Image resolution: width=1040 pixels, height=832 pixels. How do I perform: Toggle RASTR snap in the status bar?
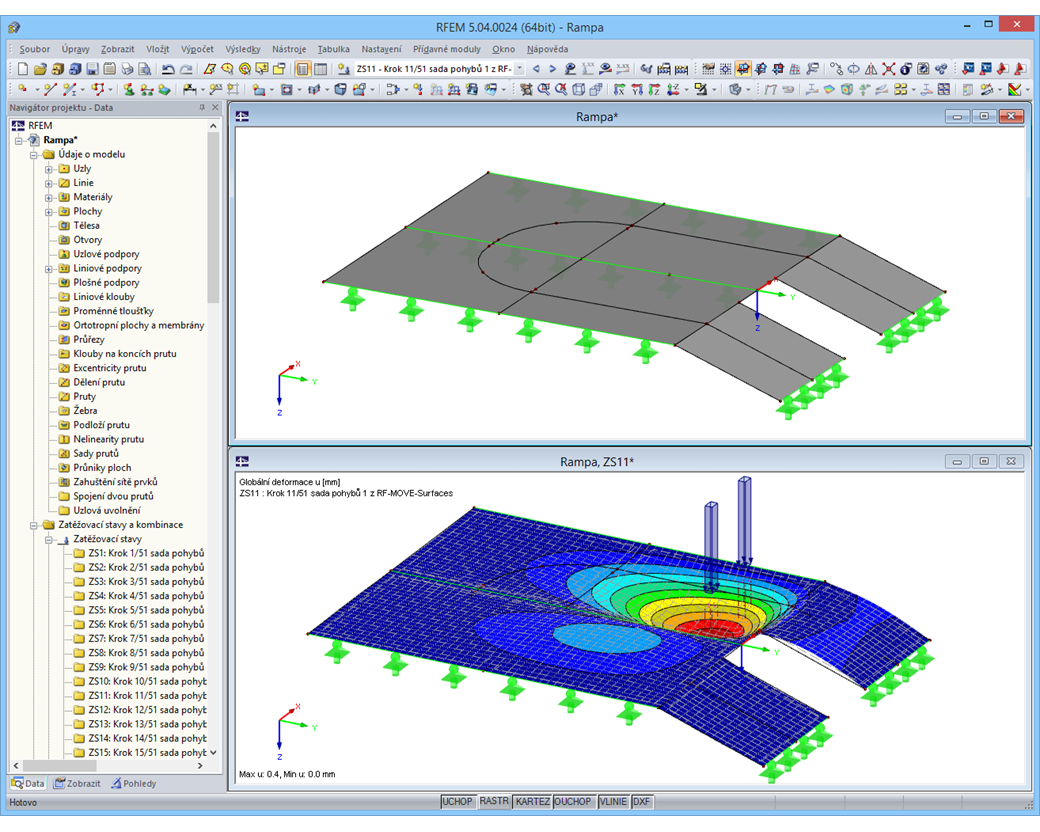click(x=494, y=801)
